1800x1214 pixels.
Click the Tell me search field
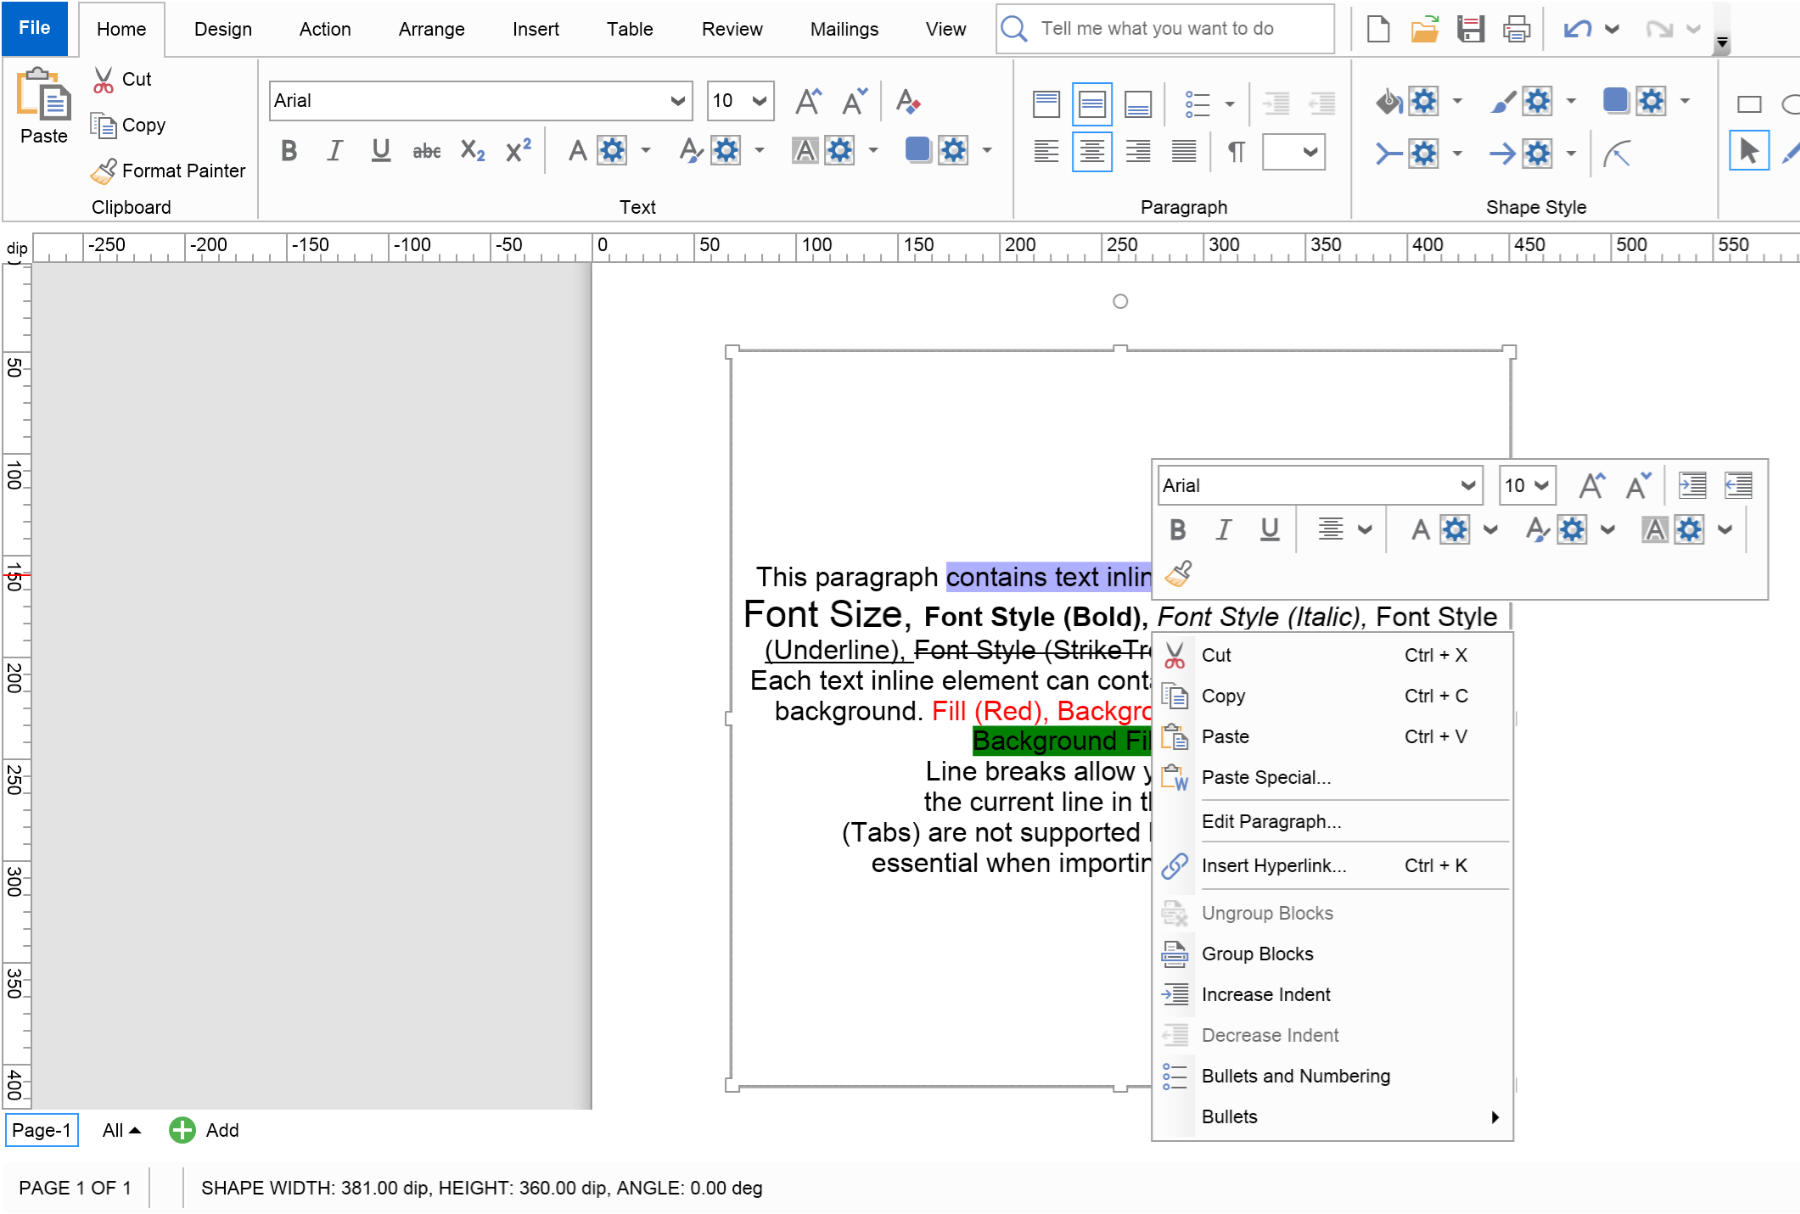[1165, 28]
